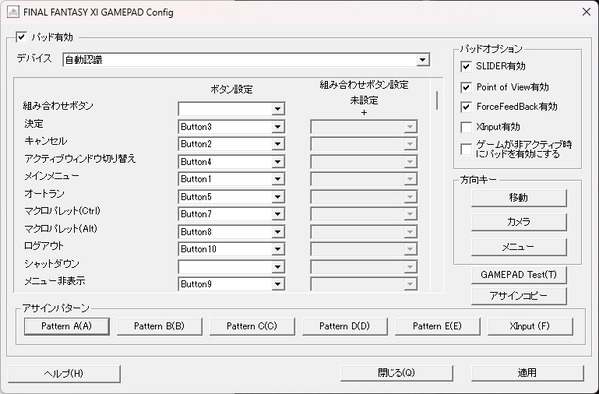Open ヘルプ(H) help
This screenshot has width=599, height=394.
pyautogui.click(x=64, y=373)
